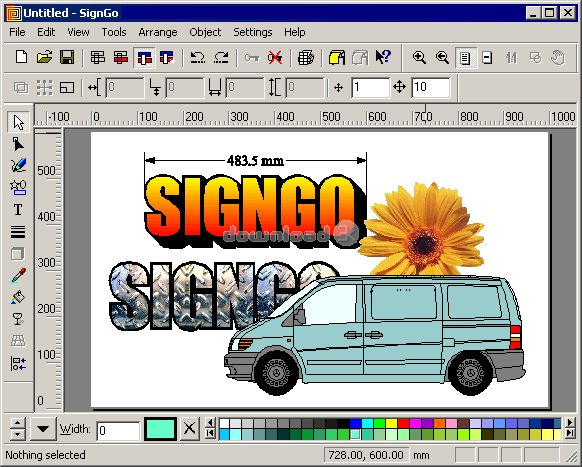This screenshot has height=467, width=582.
Task: Click the grid table icon in toolbar
Action: pyautogui.click(x=305, y=58)
